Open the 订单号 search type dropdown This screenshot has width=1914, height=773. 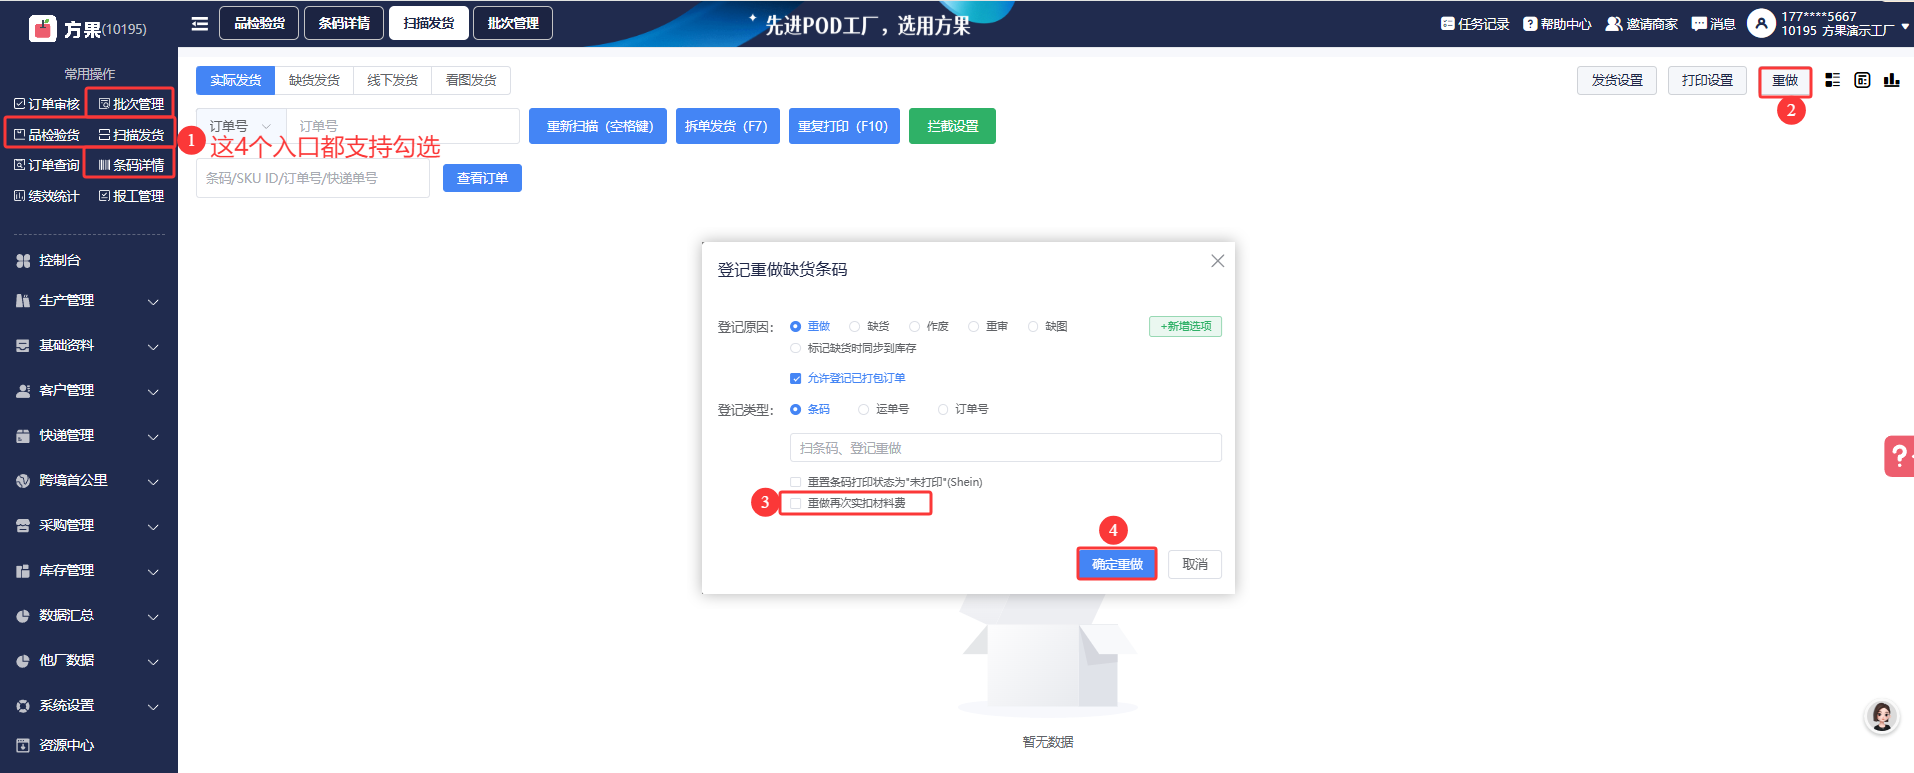pos(241,126)
